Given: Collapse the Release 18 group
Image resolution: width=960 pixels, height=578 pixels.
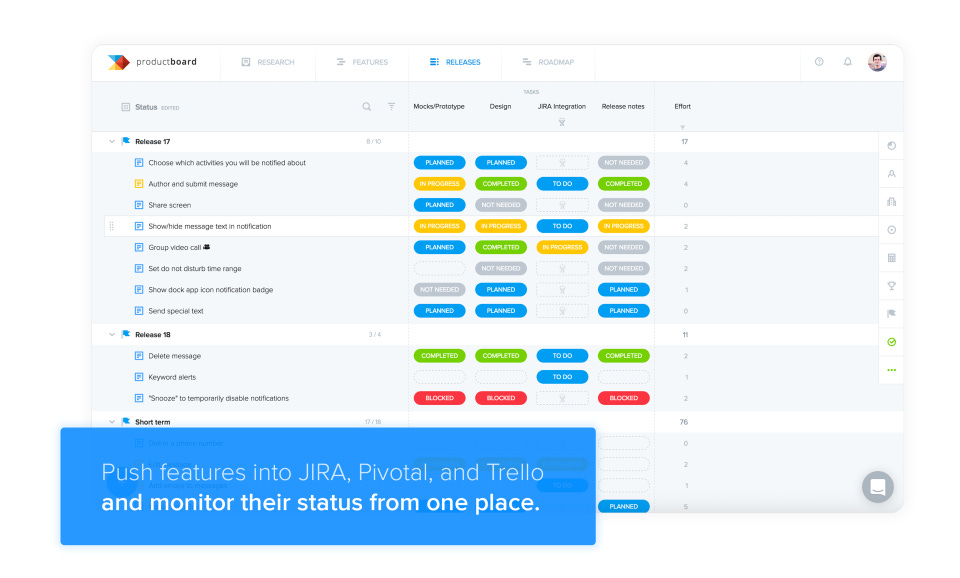Looking at the screenshot, I should (112, 335).
